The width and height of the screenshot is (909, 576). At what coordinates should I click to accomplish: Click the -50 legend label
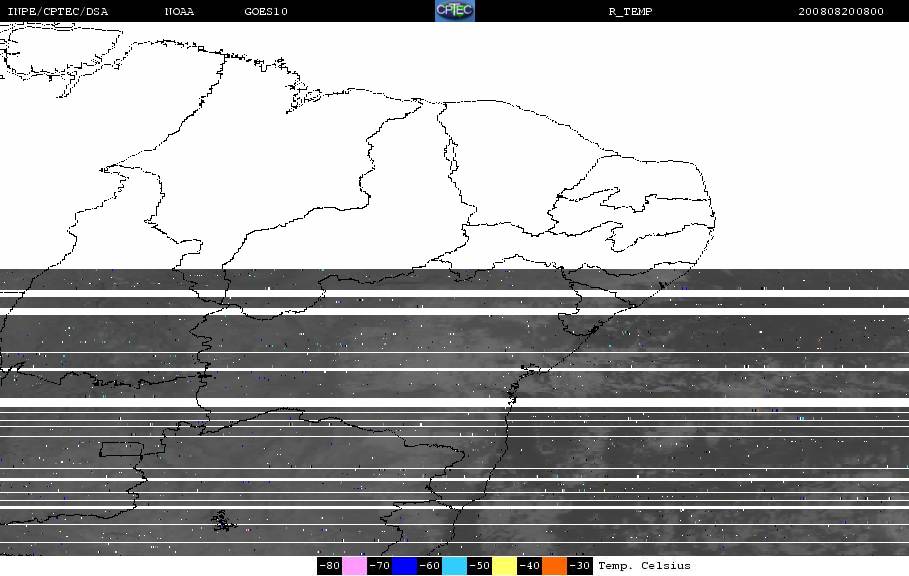(x=479, y=566)
